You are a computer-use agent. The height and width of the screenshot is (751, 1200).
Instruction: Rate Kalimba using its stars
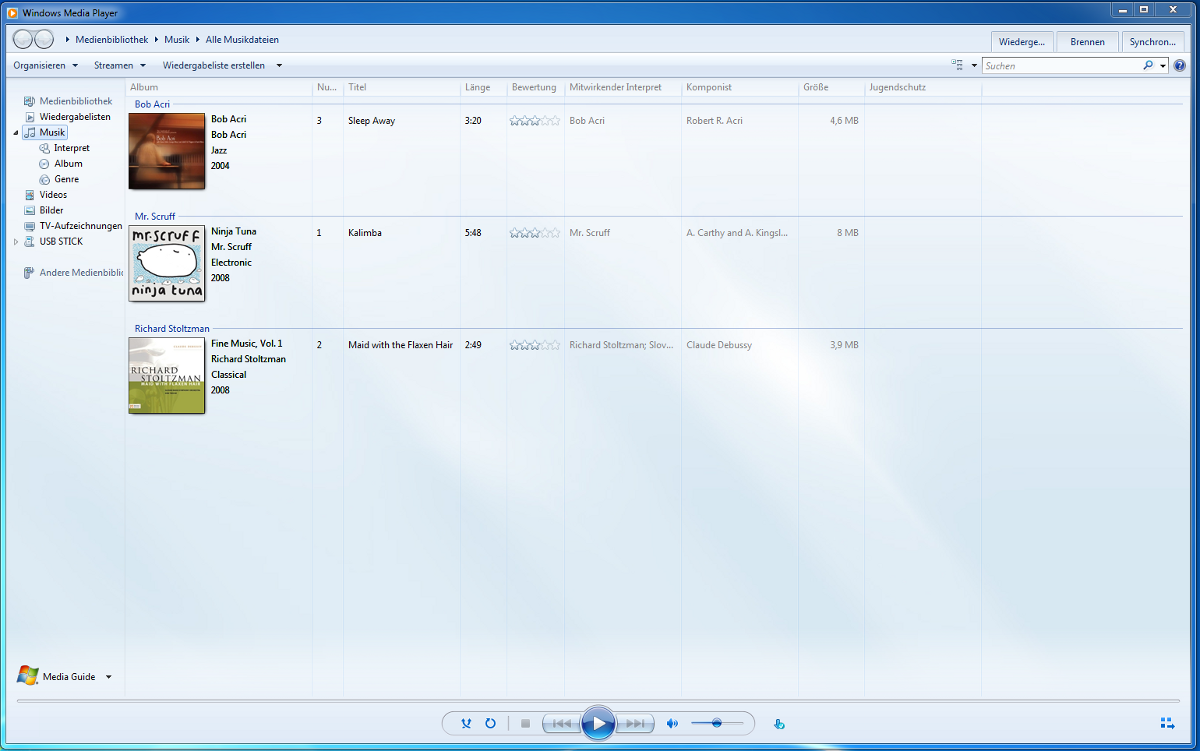click(534, 233)
